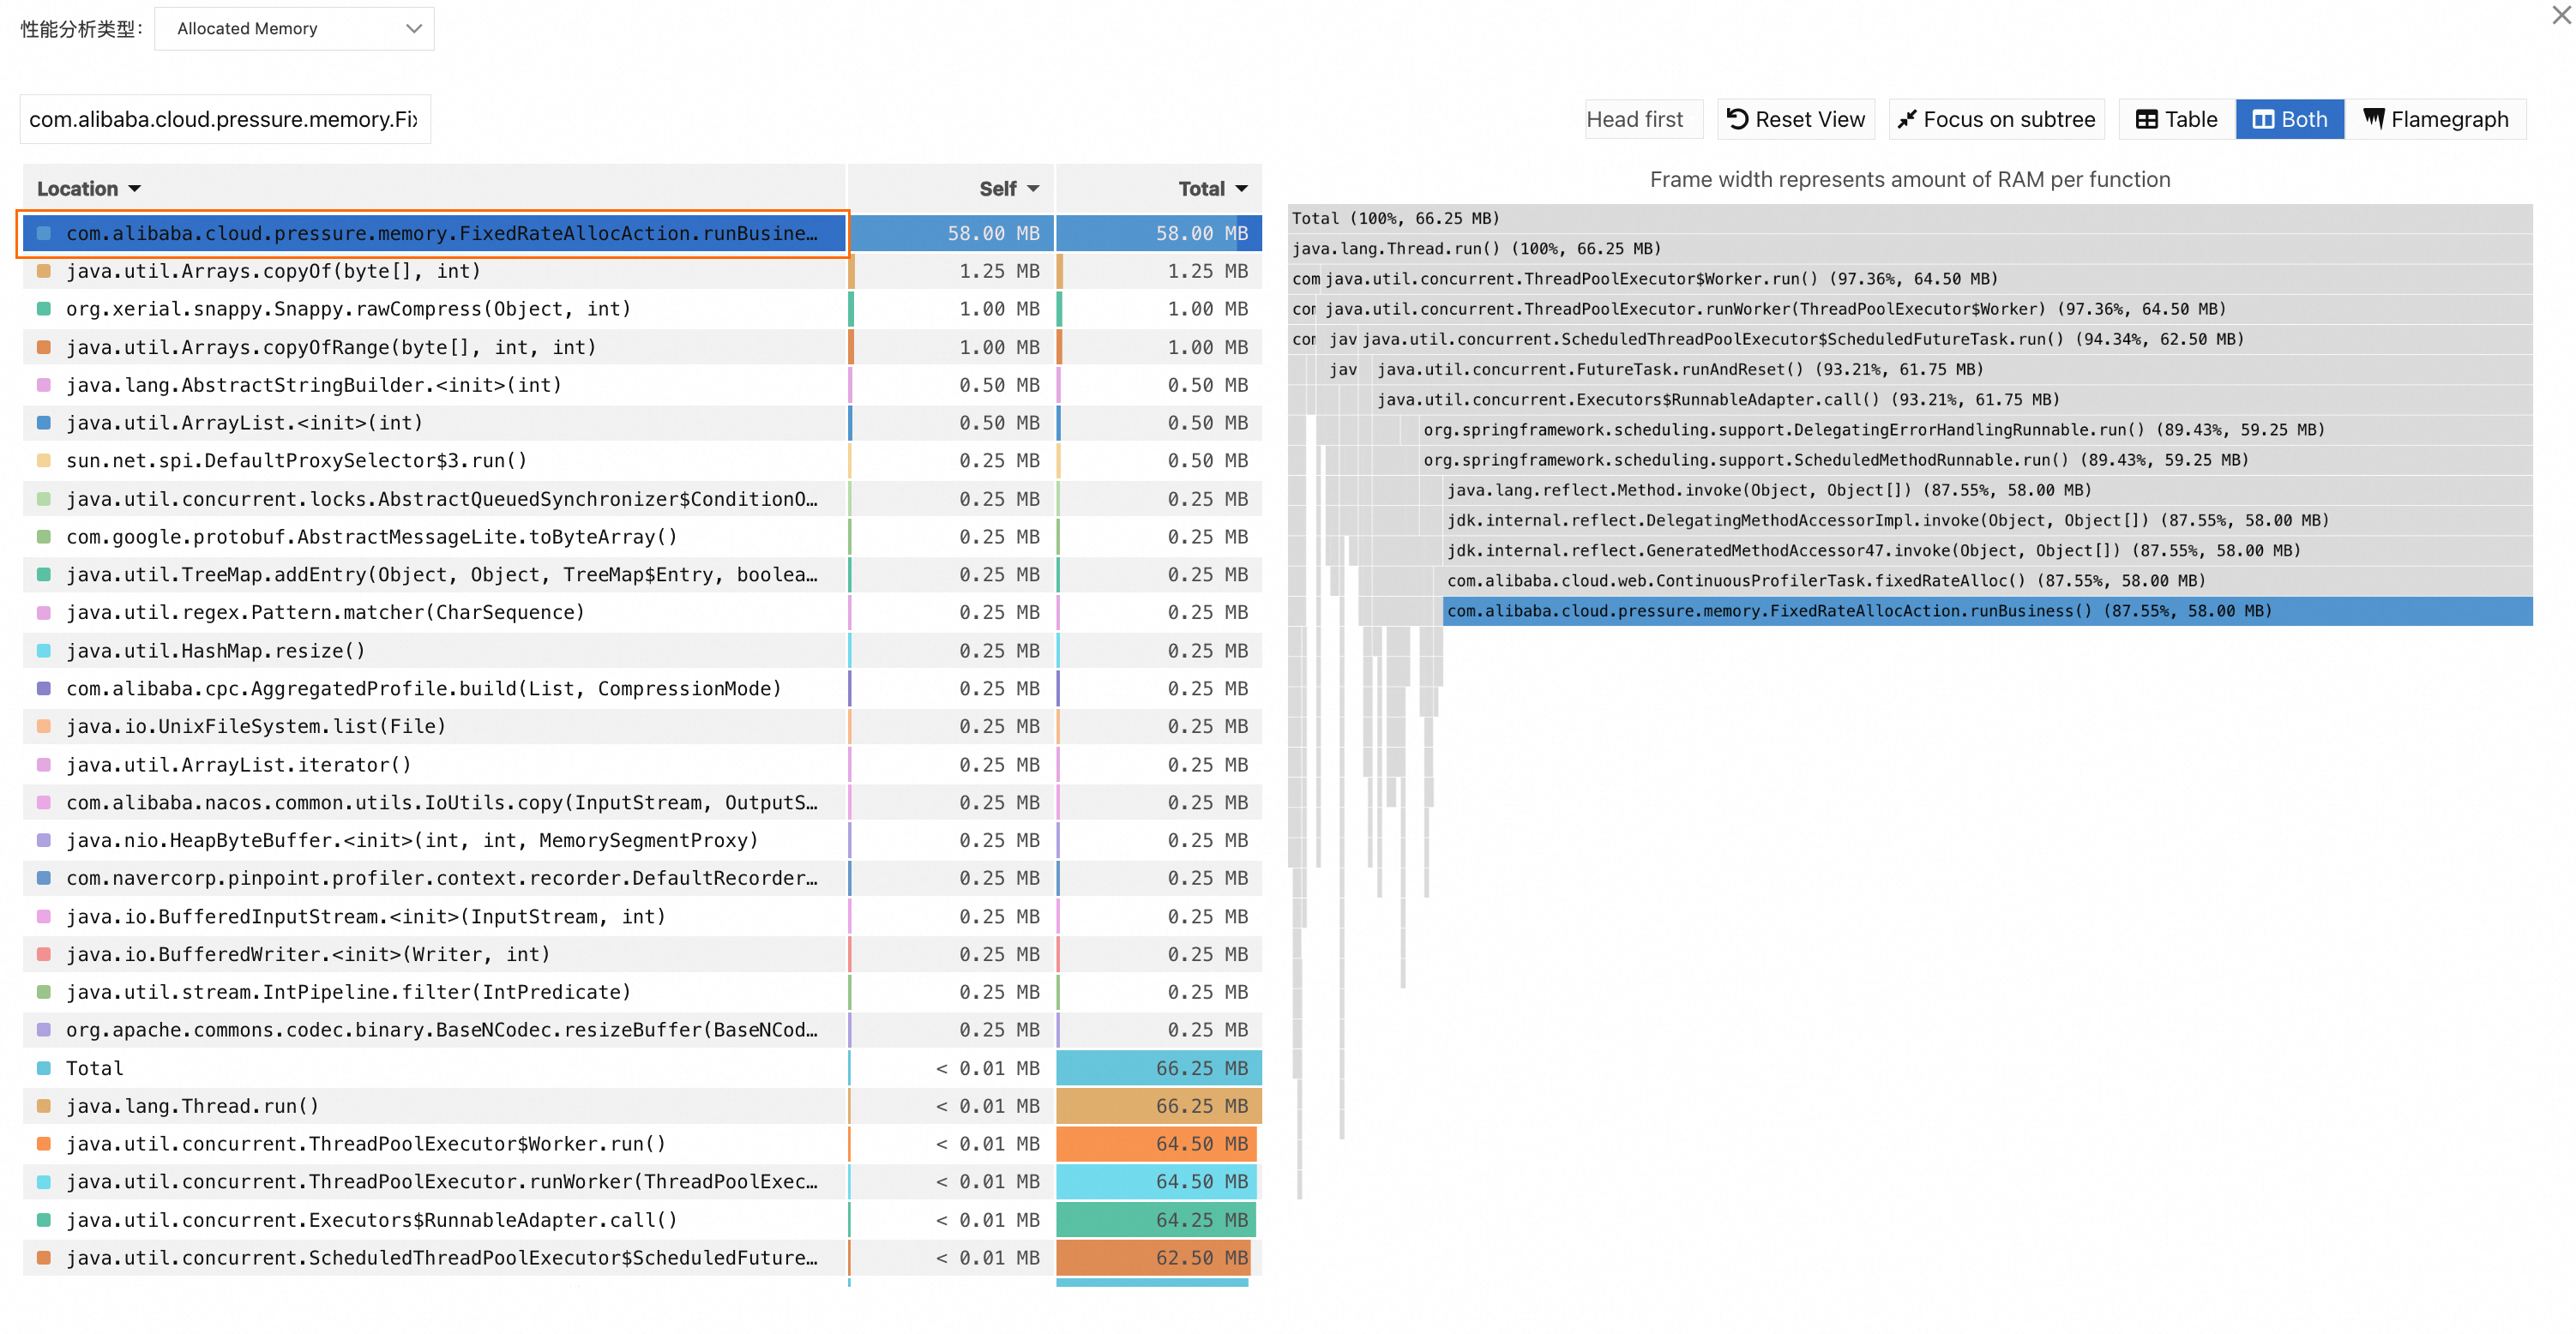Click the search field with FixedRateAllocAction text
2576x1334 pixels.
coord(225,119)
